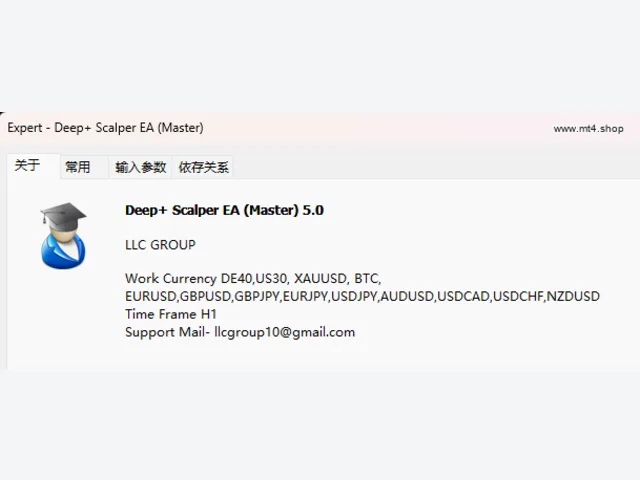Click the Deep+ Scalper EA (Master) 5.0 heading
Screen dimensions: 640x480
[x=224, y=210]
